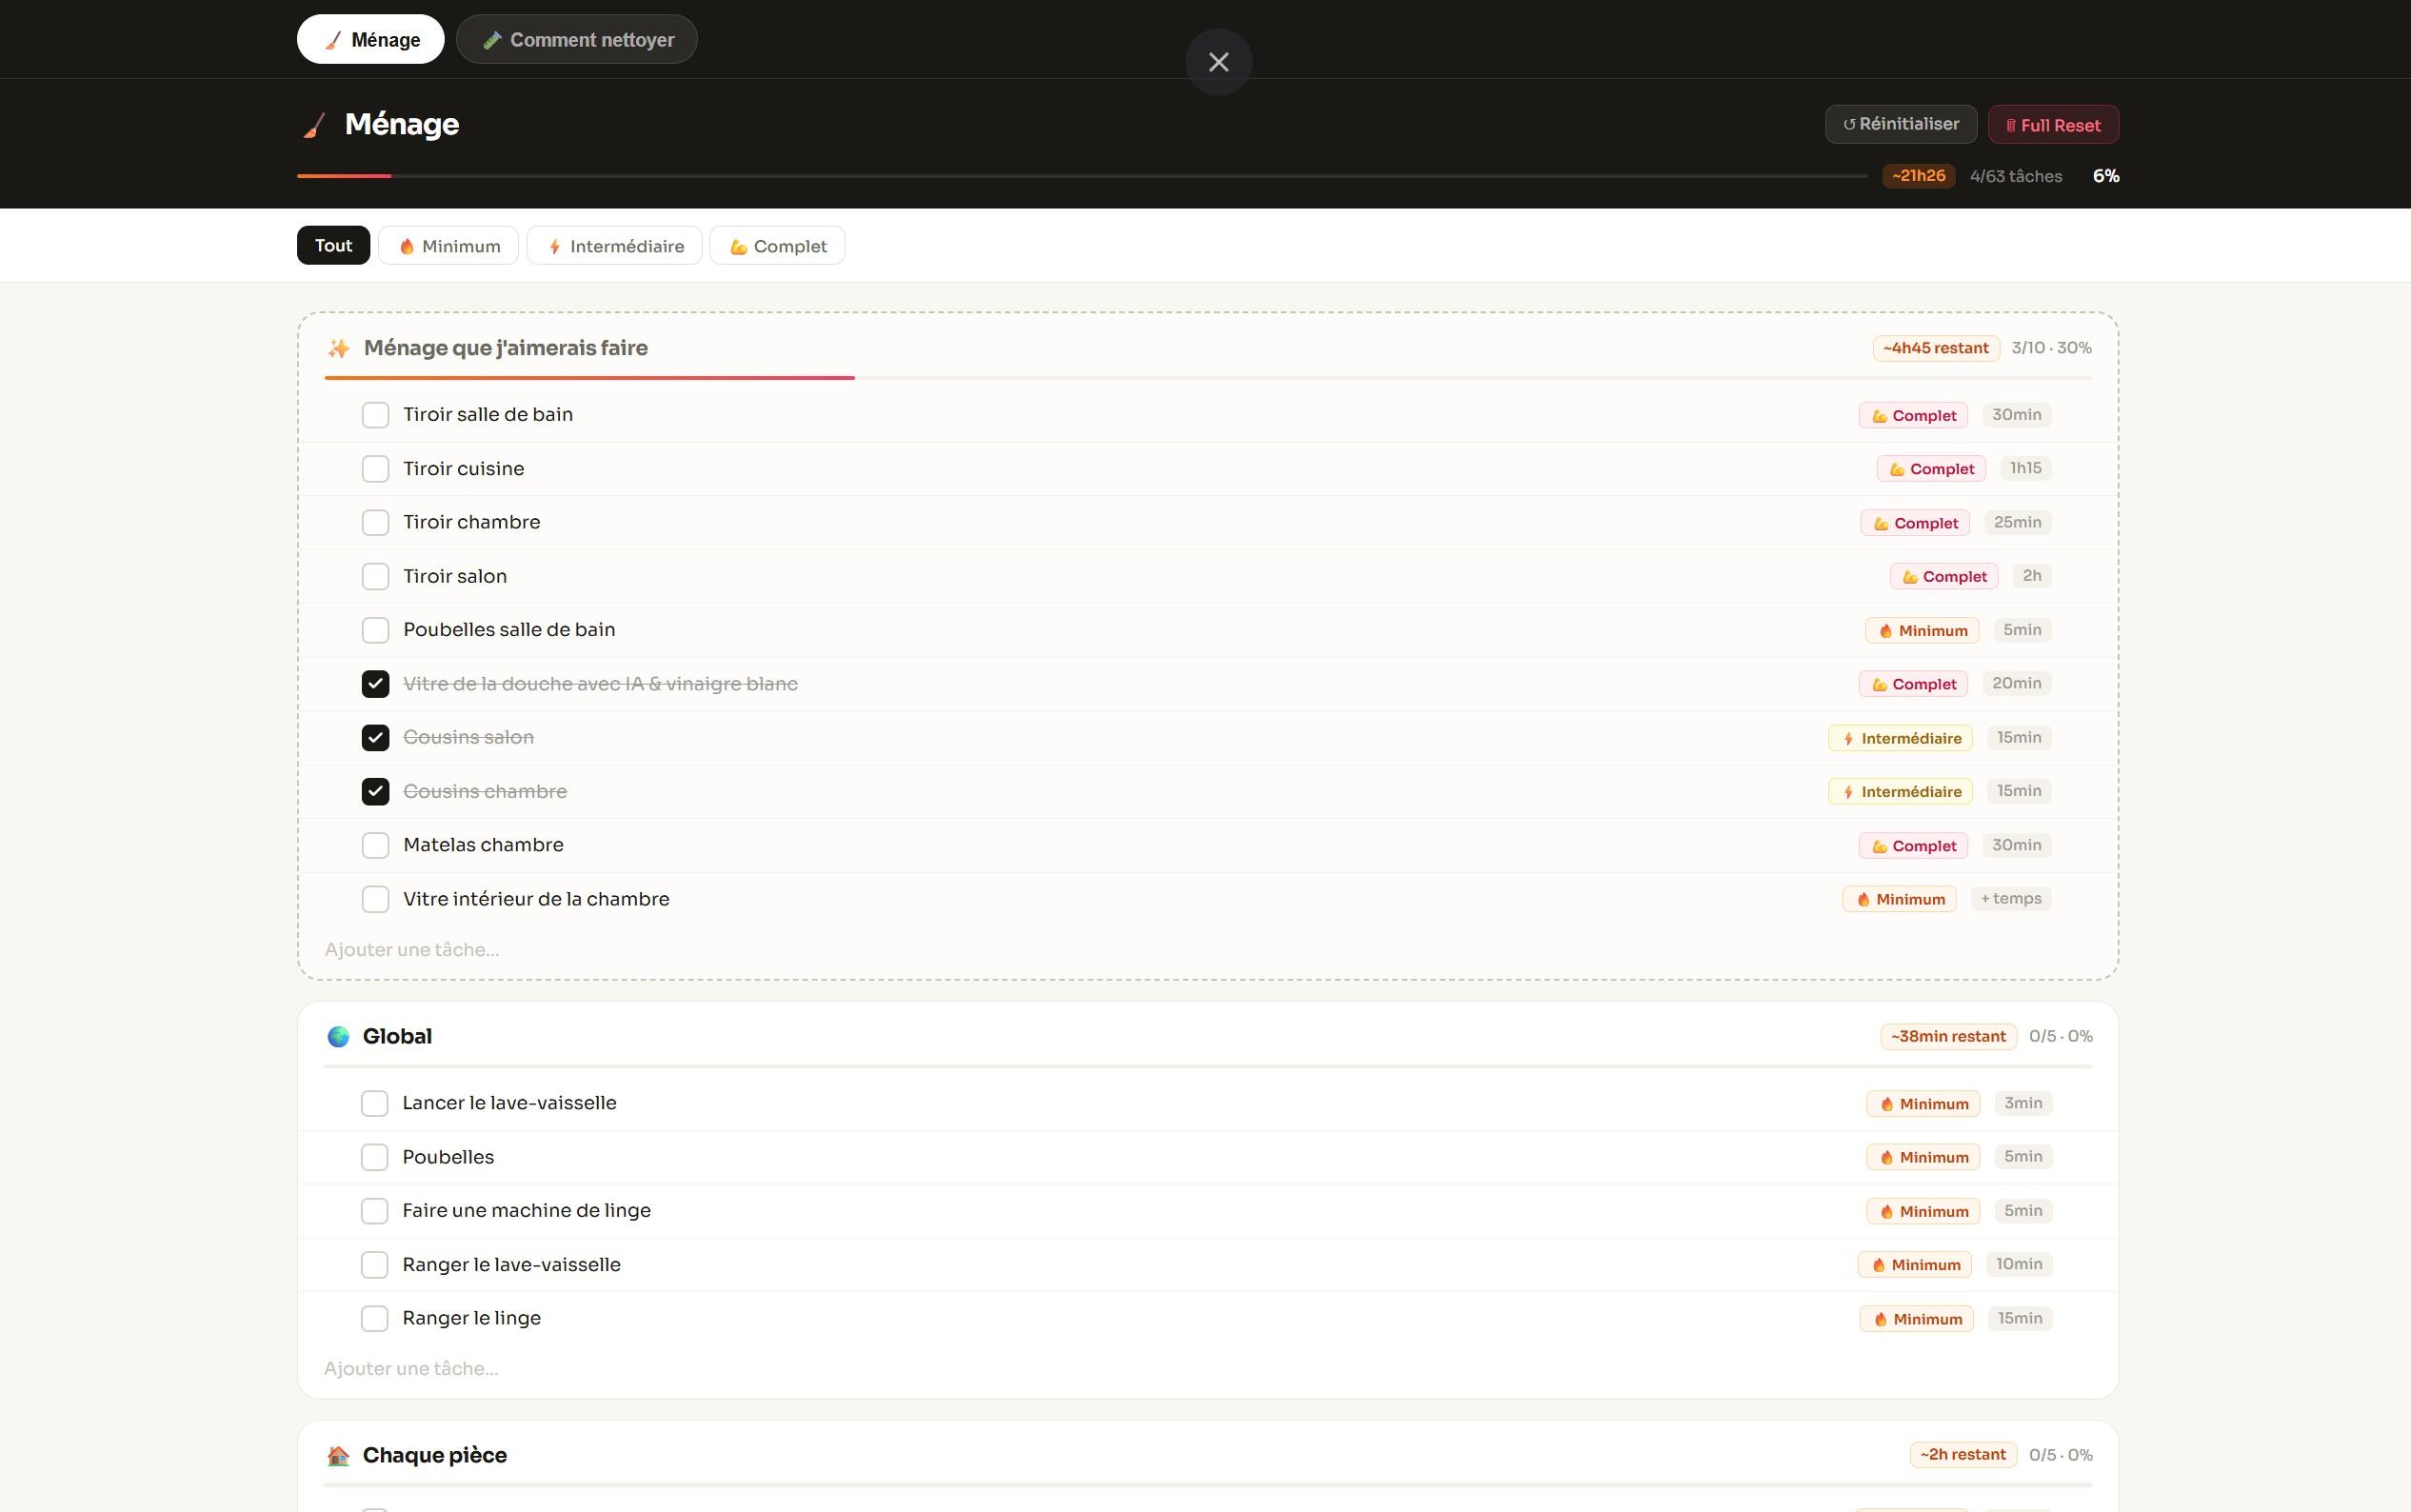Check the Tiroir cuisine checkbox
Screen dimensions: 2411x1512
375,469
